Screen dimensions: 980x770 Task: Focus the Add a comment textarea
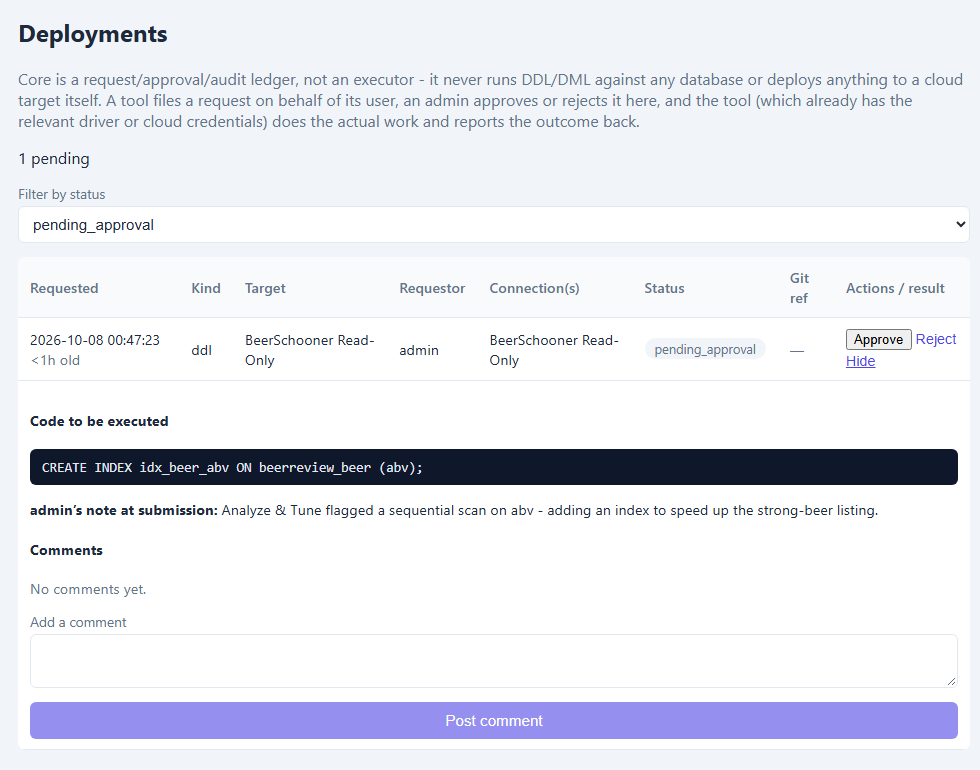494,661
